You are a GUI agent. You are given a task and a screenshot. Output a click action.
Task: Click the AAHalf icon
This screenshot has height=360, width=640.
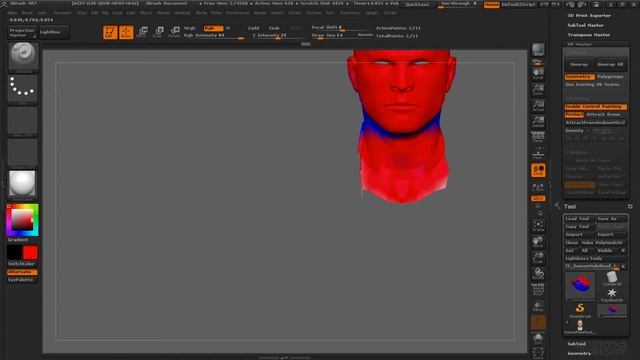tap(538, 121)
